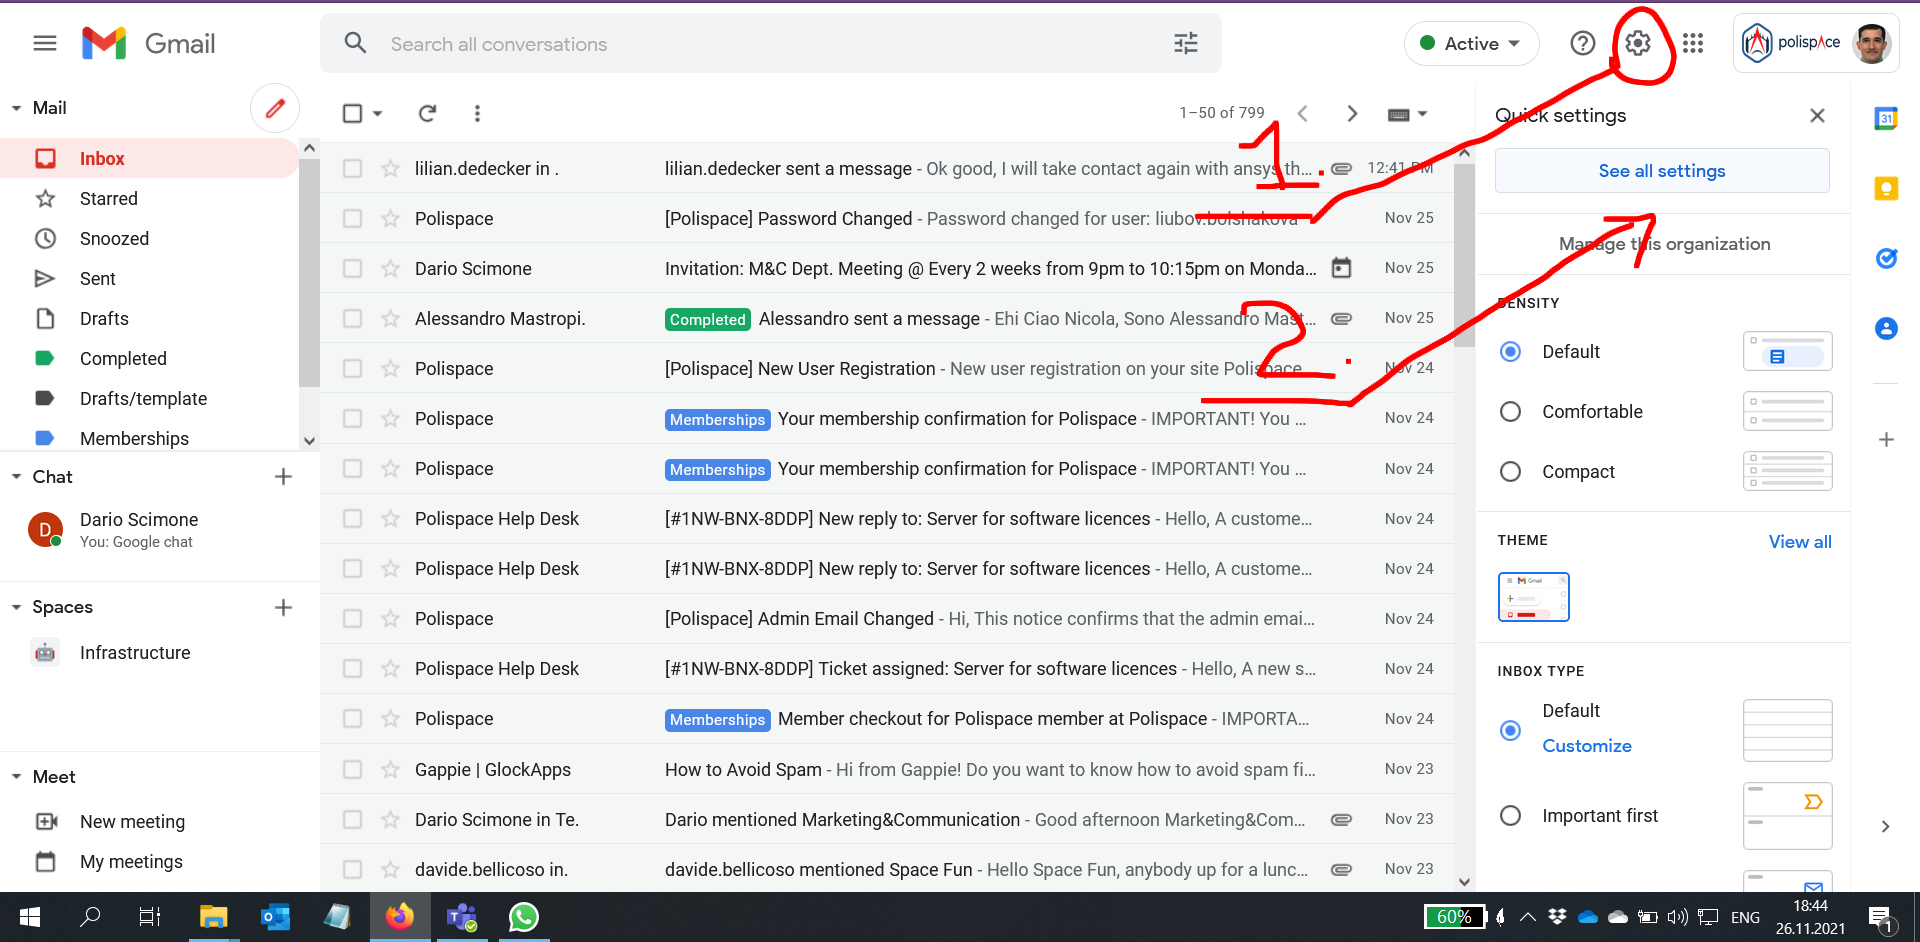Open the select-all dropdown arrow
Viewport: 1920px width, 942px height.
coord(378,114)
